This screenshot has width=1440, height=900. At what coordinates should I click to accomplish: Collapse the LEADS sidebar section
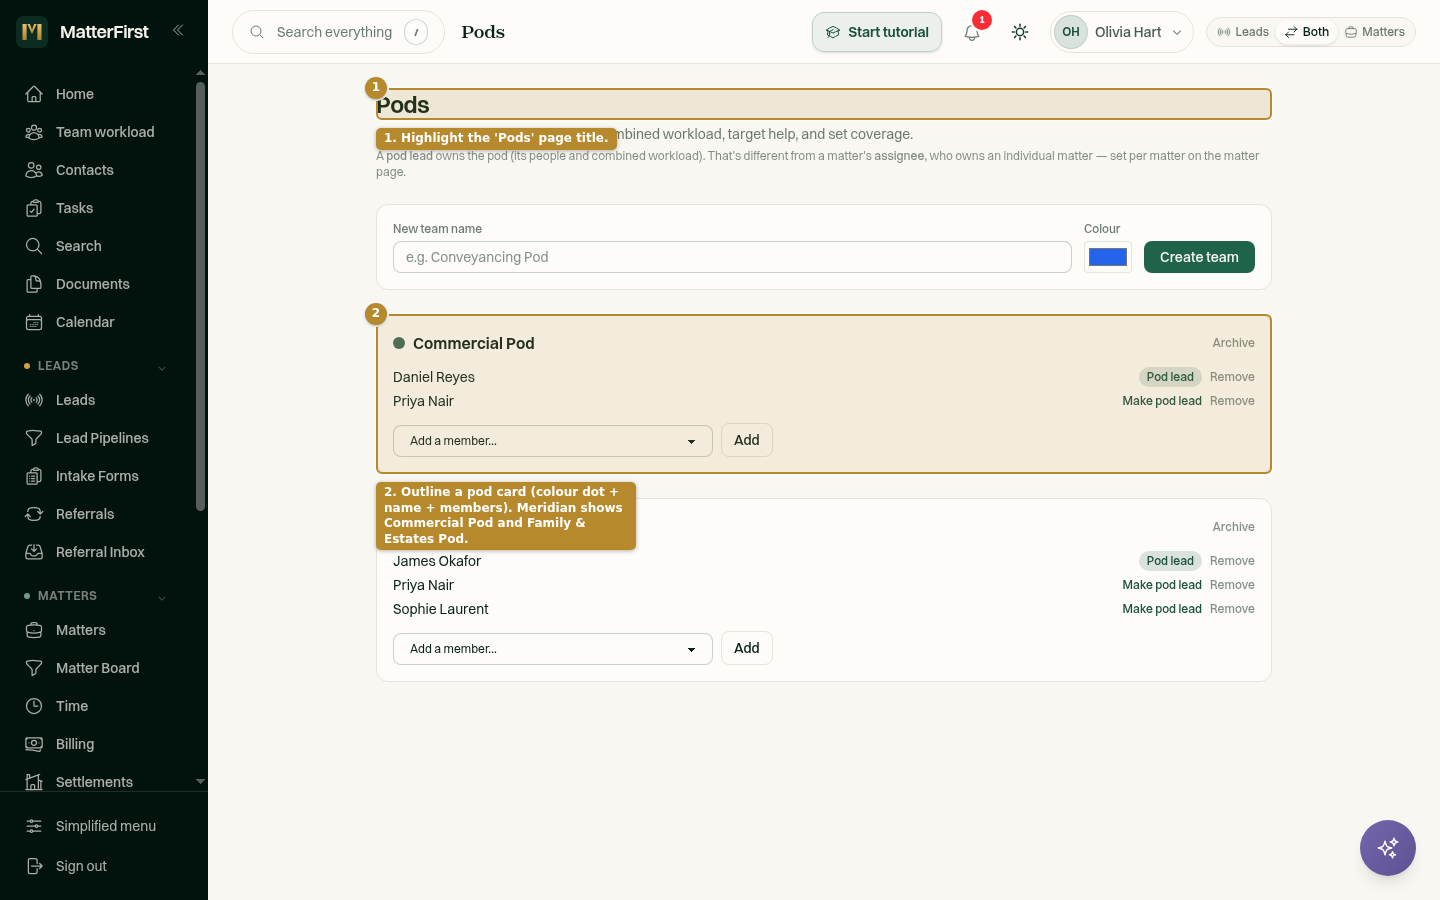click(162, 367)
